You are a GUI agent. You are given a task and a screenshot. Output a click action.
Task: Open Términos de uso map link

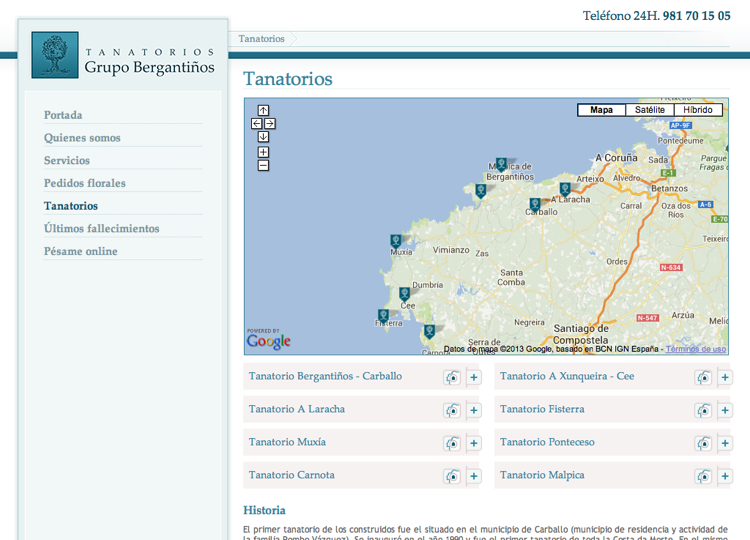tap(695, 349)
